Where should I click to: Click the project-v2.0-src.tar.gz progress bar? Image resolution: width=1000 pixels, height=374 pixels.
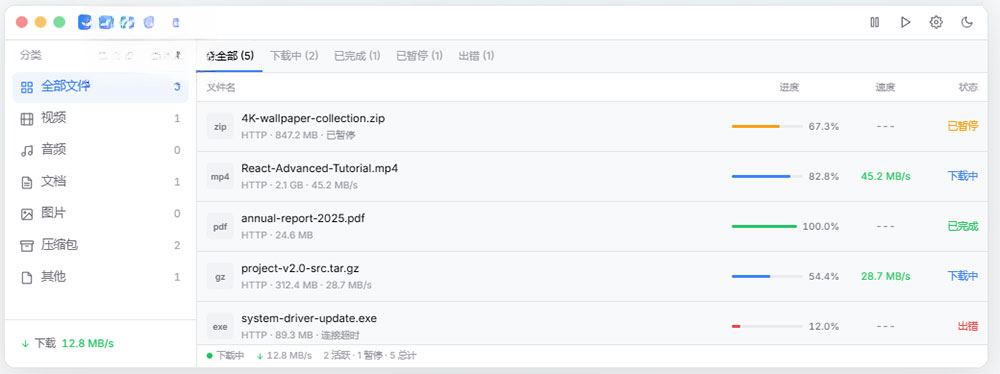767,276
